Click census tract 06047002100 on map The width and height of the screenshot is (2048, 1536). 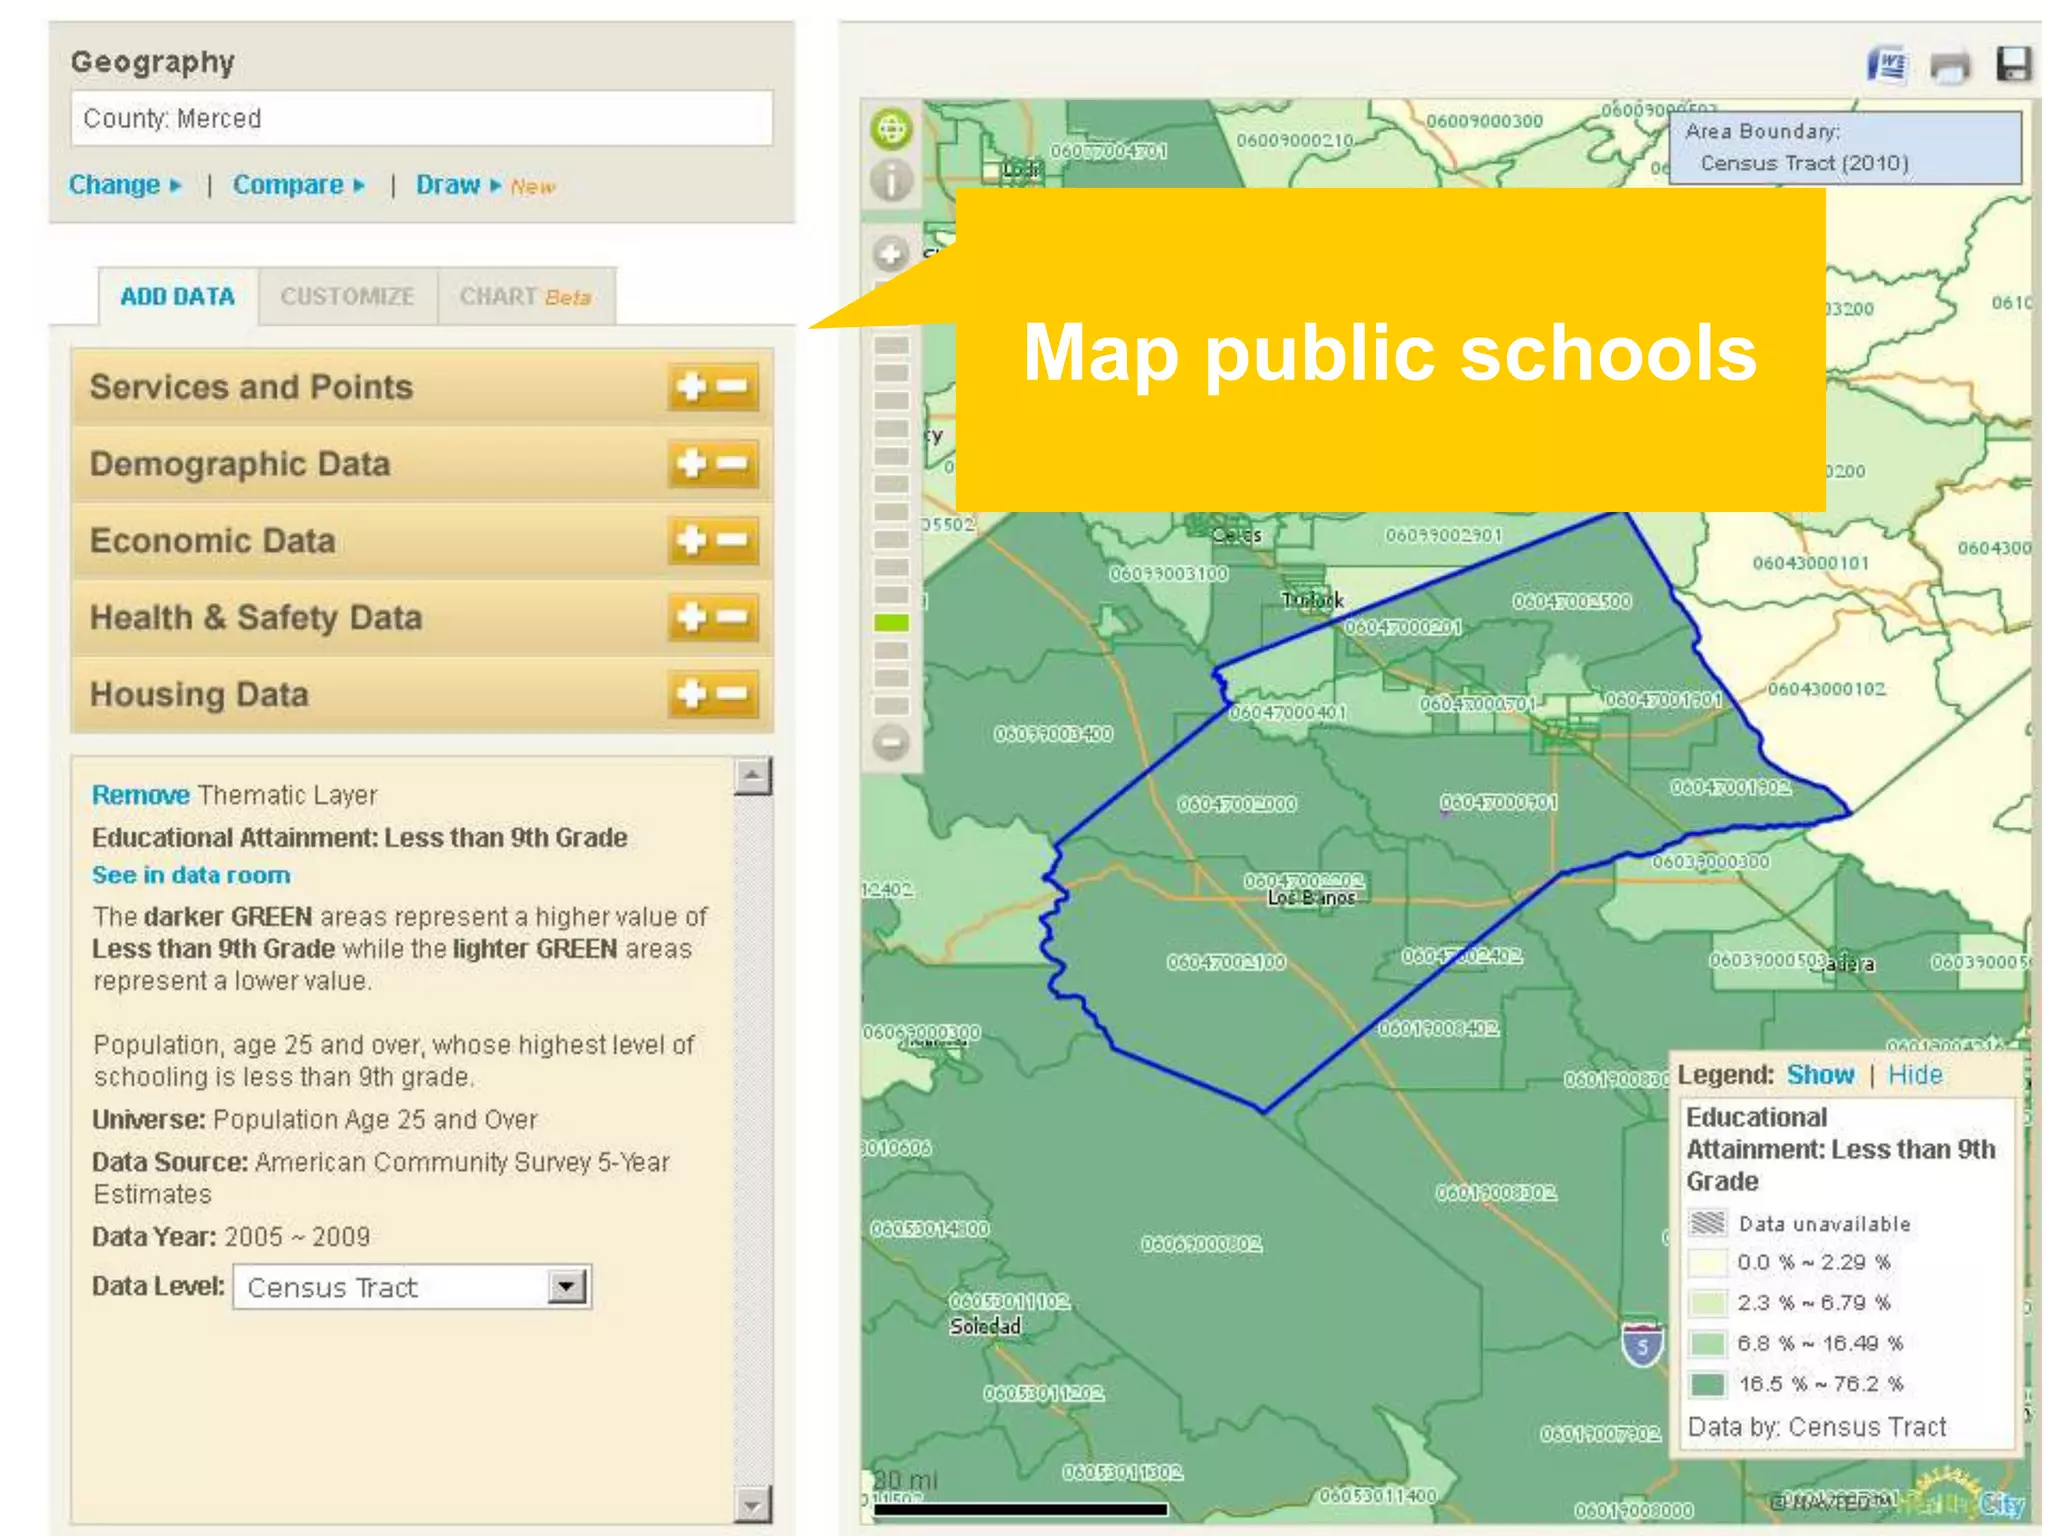[1226, 962]
